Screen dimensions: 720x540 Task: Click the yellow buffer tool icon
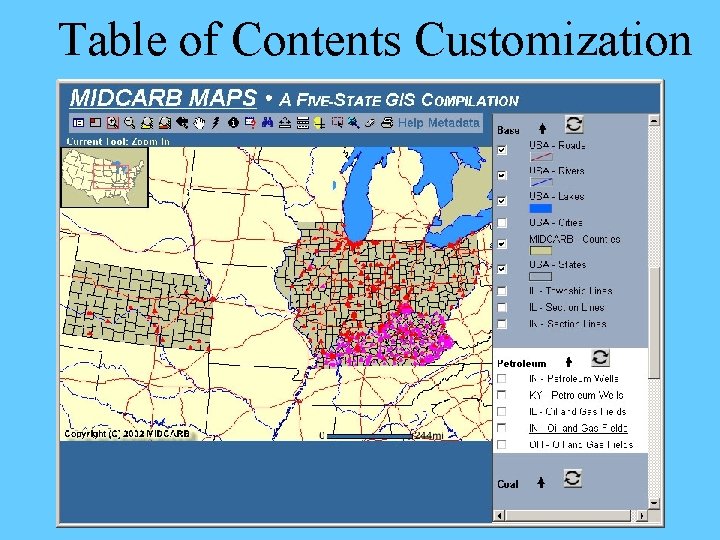pyautogui.click(x=320, y=123)
